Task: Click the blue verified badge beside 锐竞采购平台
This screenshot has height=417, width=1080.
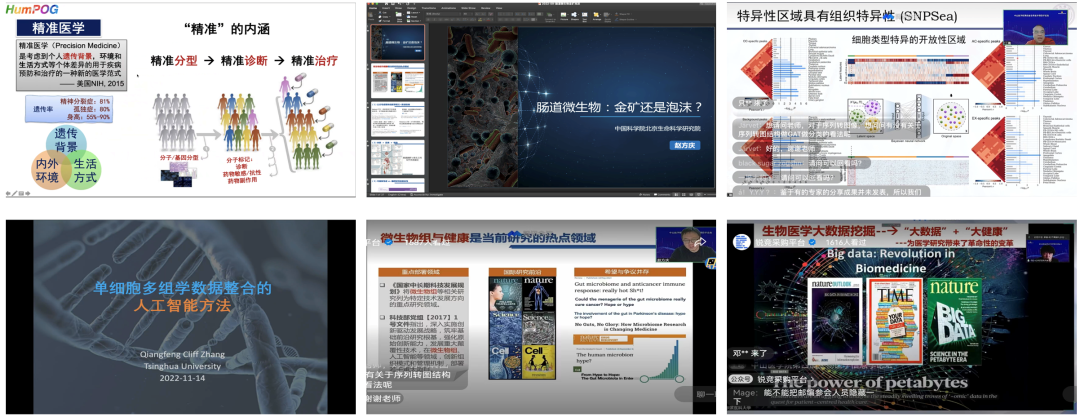Action: 813,243
